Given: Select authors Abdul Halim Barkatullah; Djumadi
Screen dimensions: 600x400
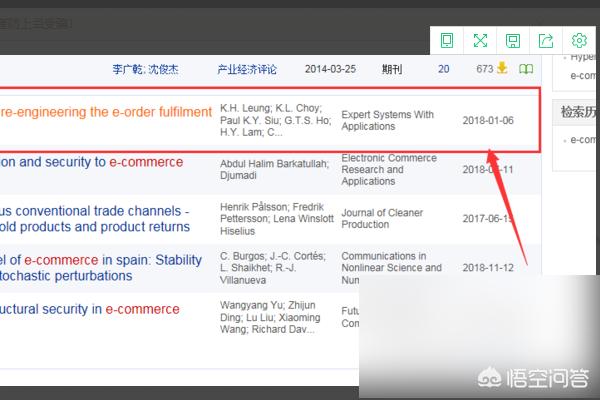Looking at the screenshot, I should [274, 170].
